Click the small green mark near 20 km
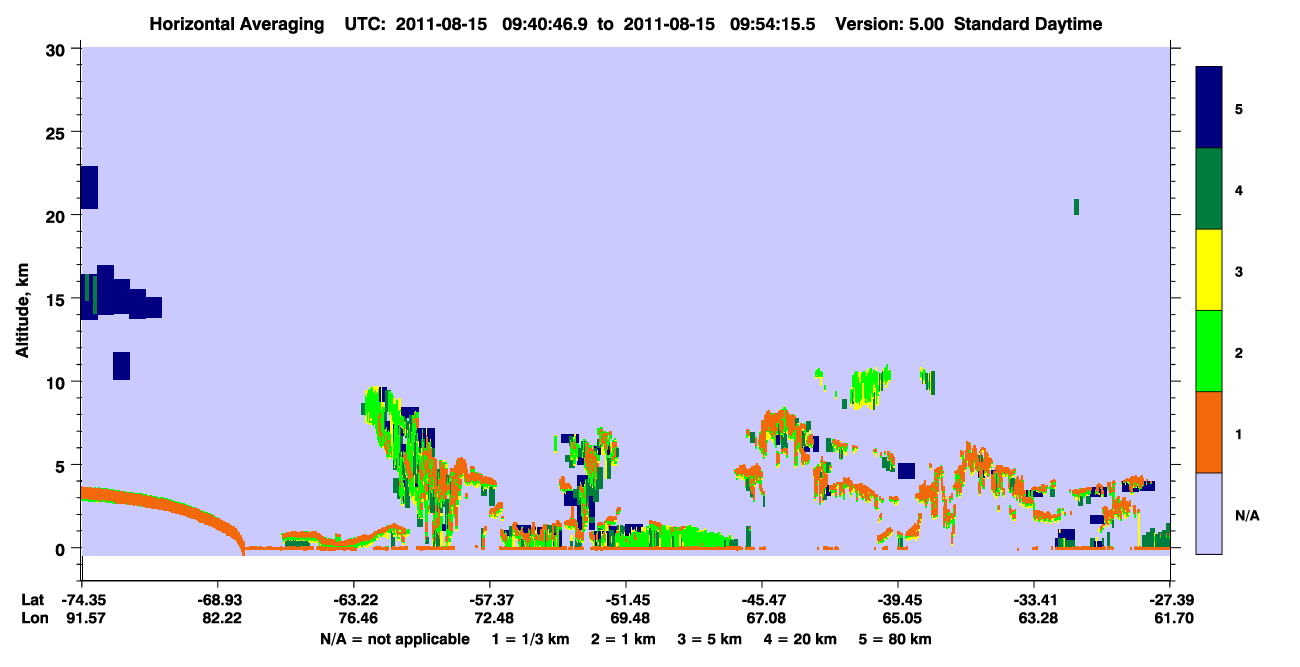Viewport: 1300px width, 667px height. [x=1076, y=207]
